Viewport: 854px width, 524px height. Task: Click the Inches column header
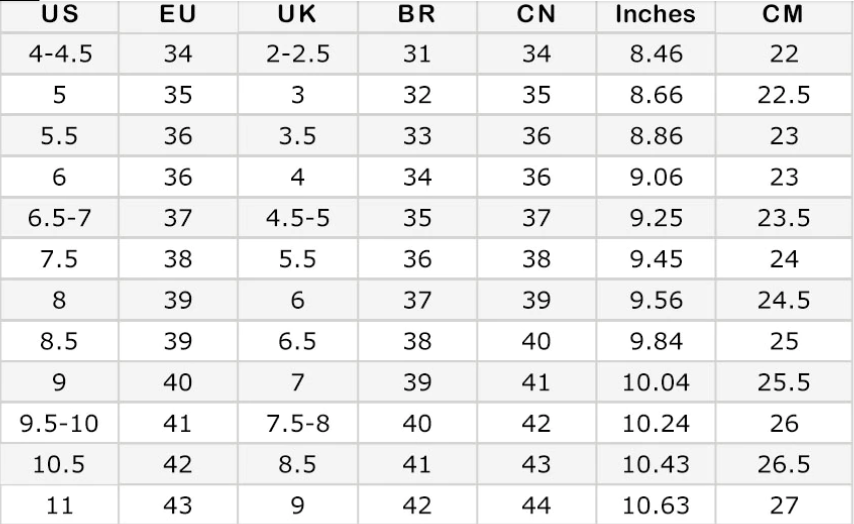655,16
